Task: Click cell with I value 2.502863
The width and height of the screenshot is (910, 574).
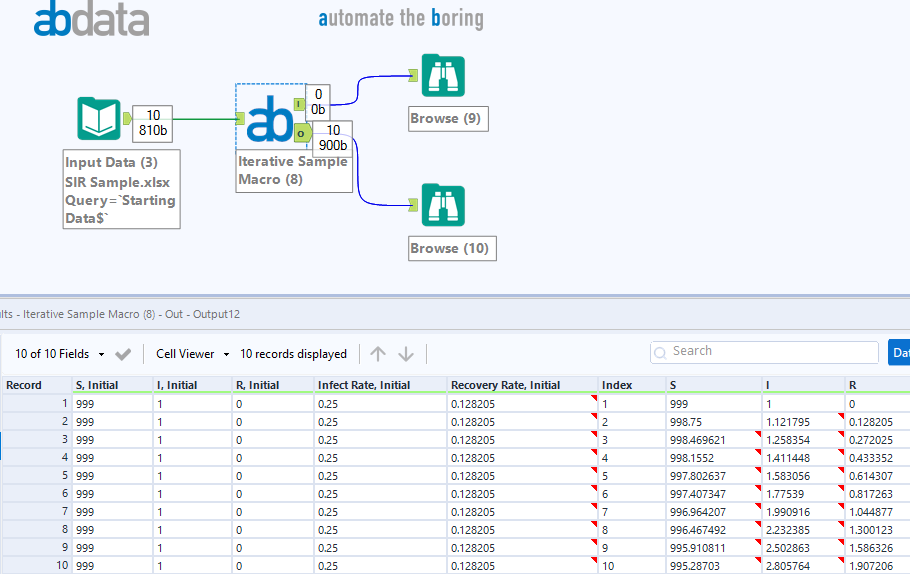Action: 804,548
